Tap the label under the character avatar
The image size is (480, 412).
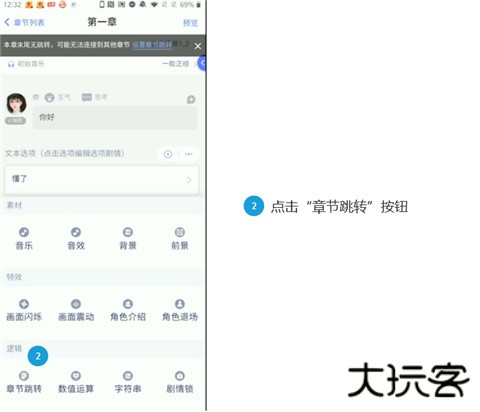(x=15, y=120)
